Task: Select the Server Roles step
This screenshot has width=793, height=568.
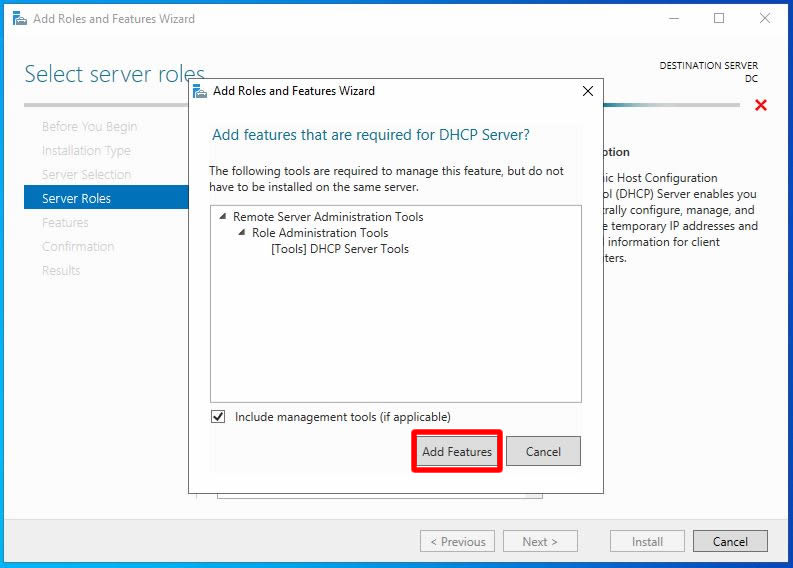Action: point(106,198)
